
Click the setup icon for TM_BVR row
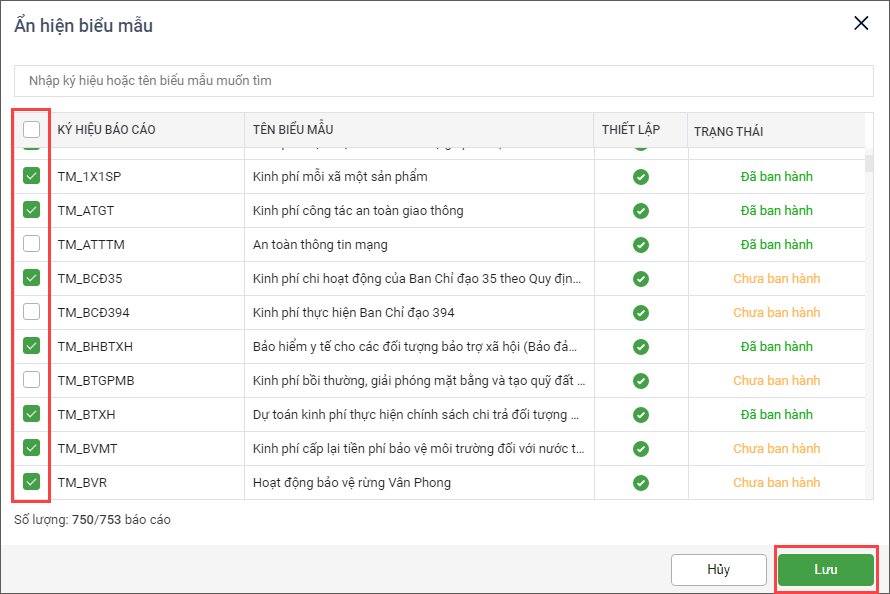[641, 483]
